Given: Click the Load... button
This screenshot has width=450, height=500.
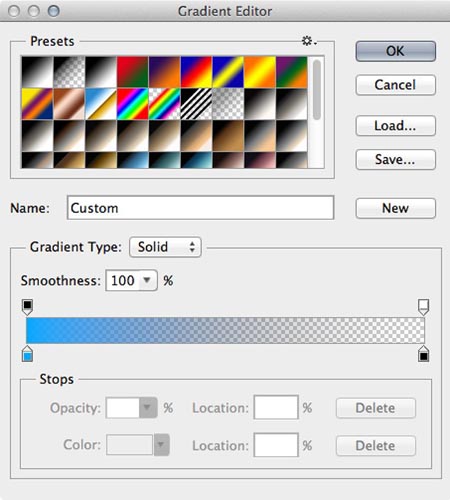Looking at the screenshot, I should pyautogui.click(x=396, y=126).
